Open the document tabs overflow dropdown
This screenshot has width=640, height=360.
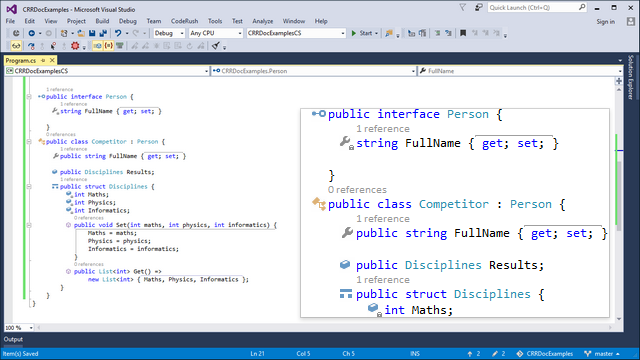(620, 60)
